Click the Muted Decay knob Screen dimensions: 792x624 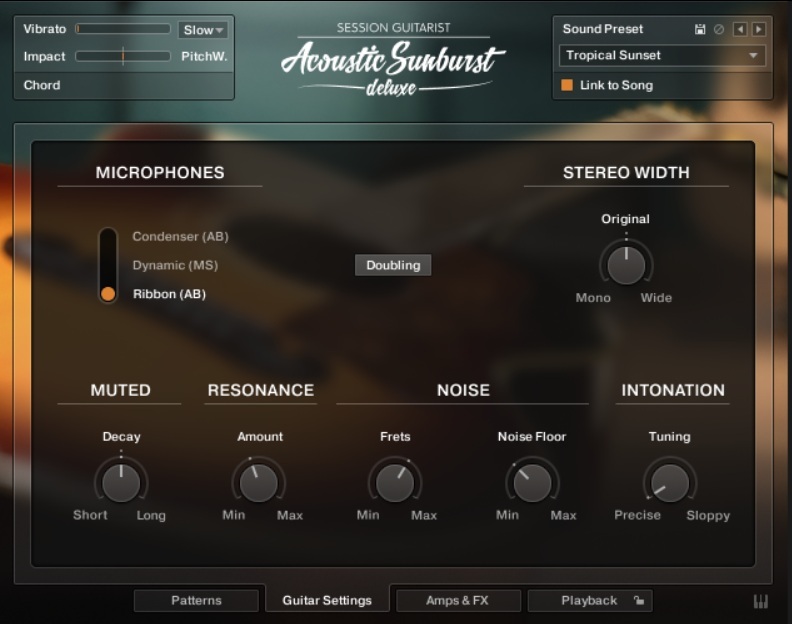tap(121, 483)
